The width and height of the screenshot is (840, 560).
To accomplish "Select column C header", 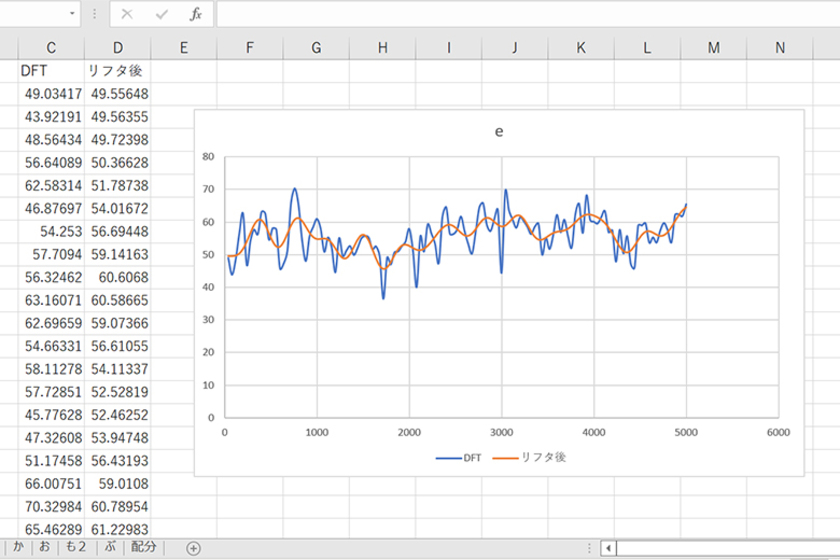I will tap(51, 47).
